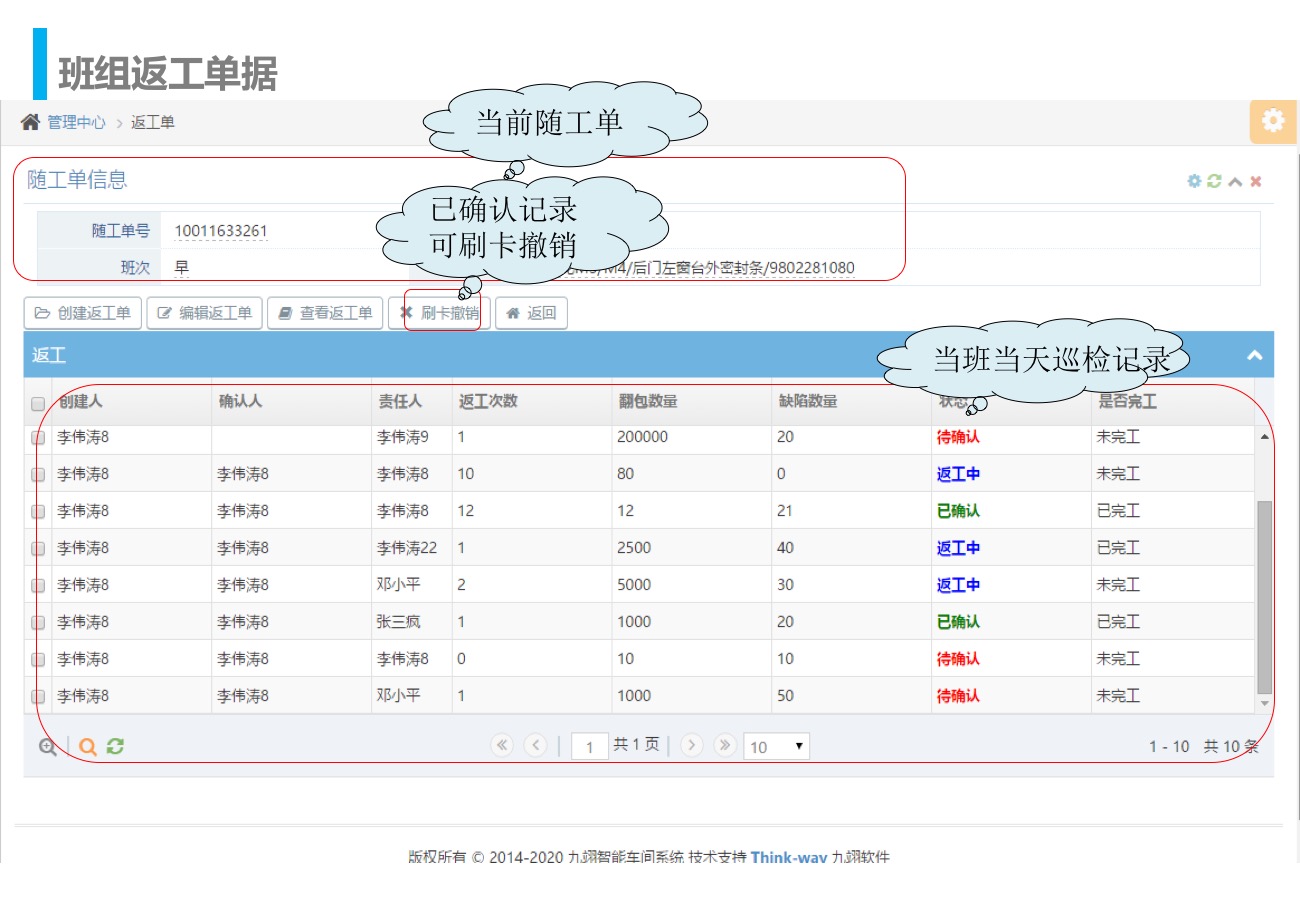Viewport: 1300px width, 900px height.
Task: Open the blue gear settings of 随工单信息 panel
Action: tap(1194, 181)
